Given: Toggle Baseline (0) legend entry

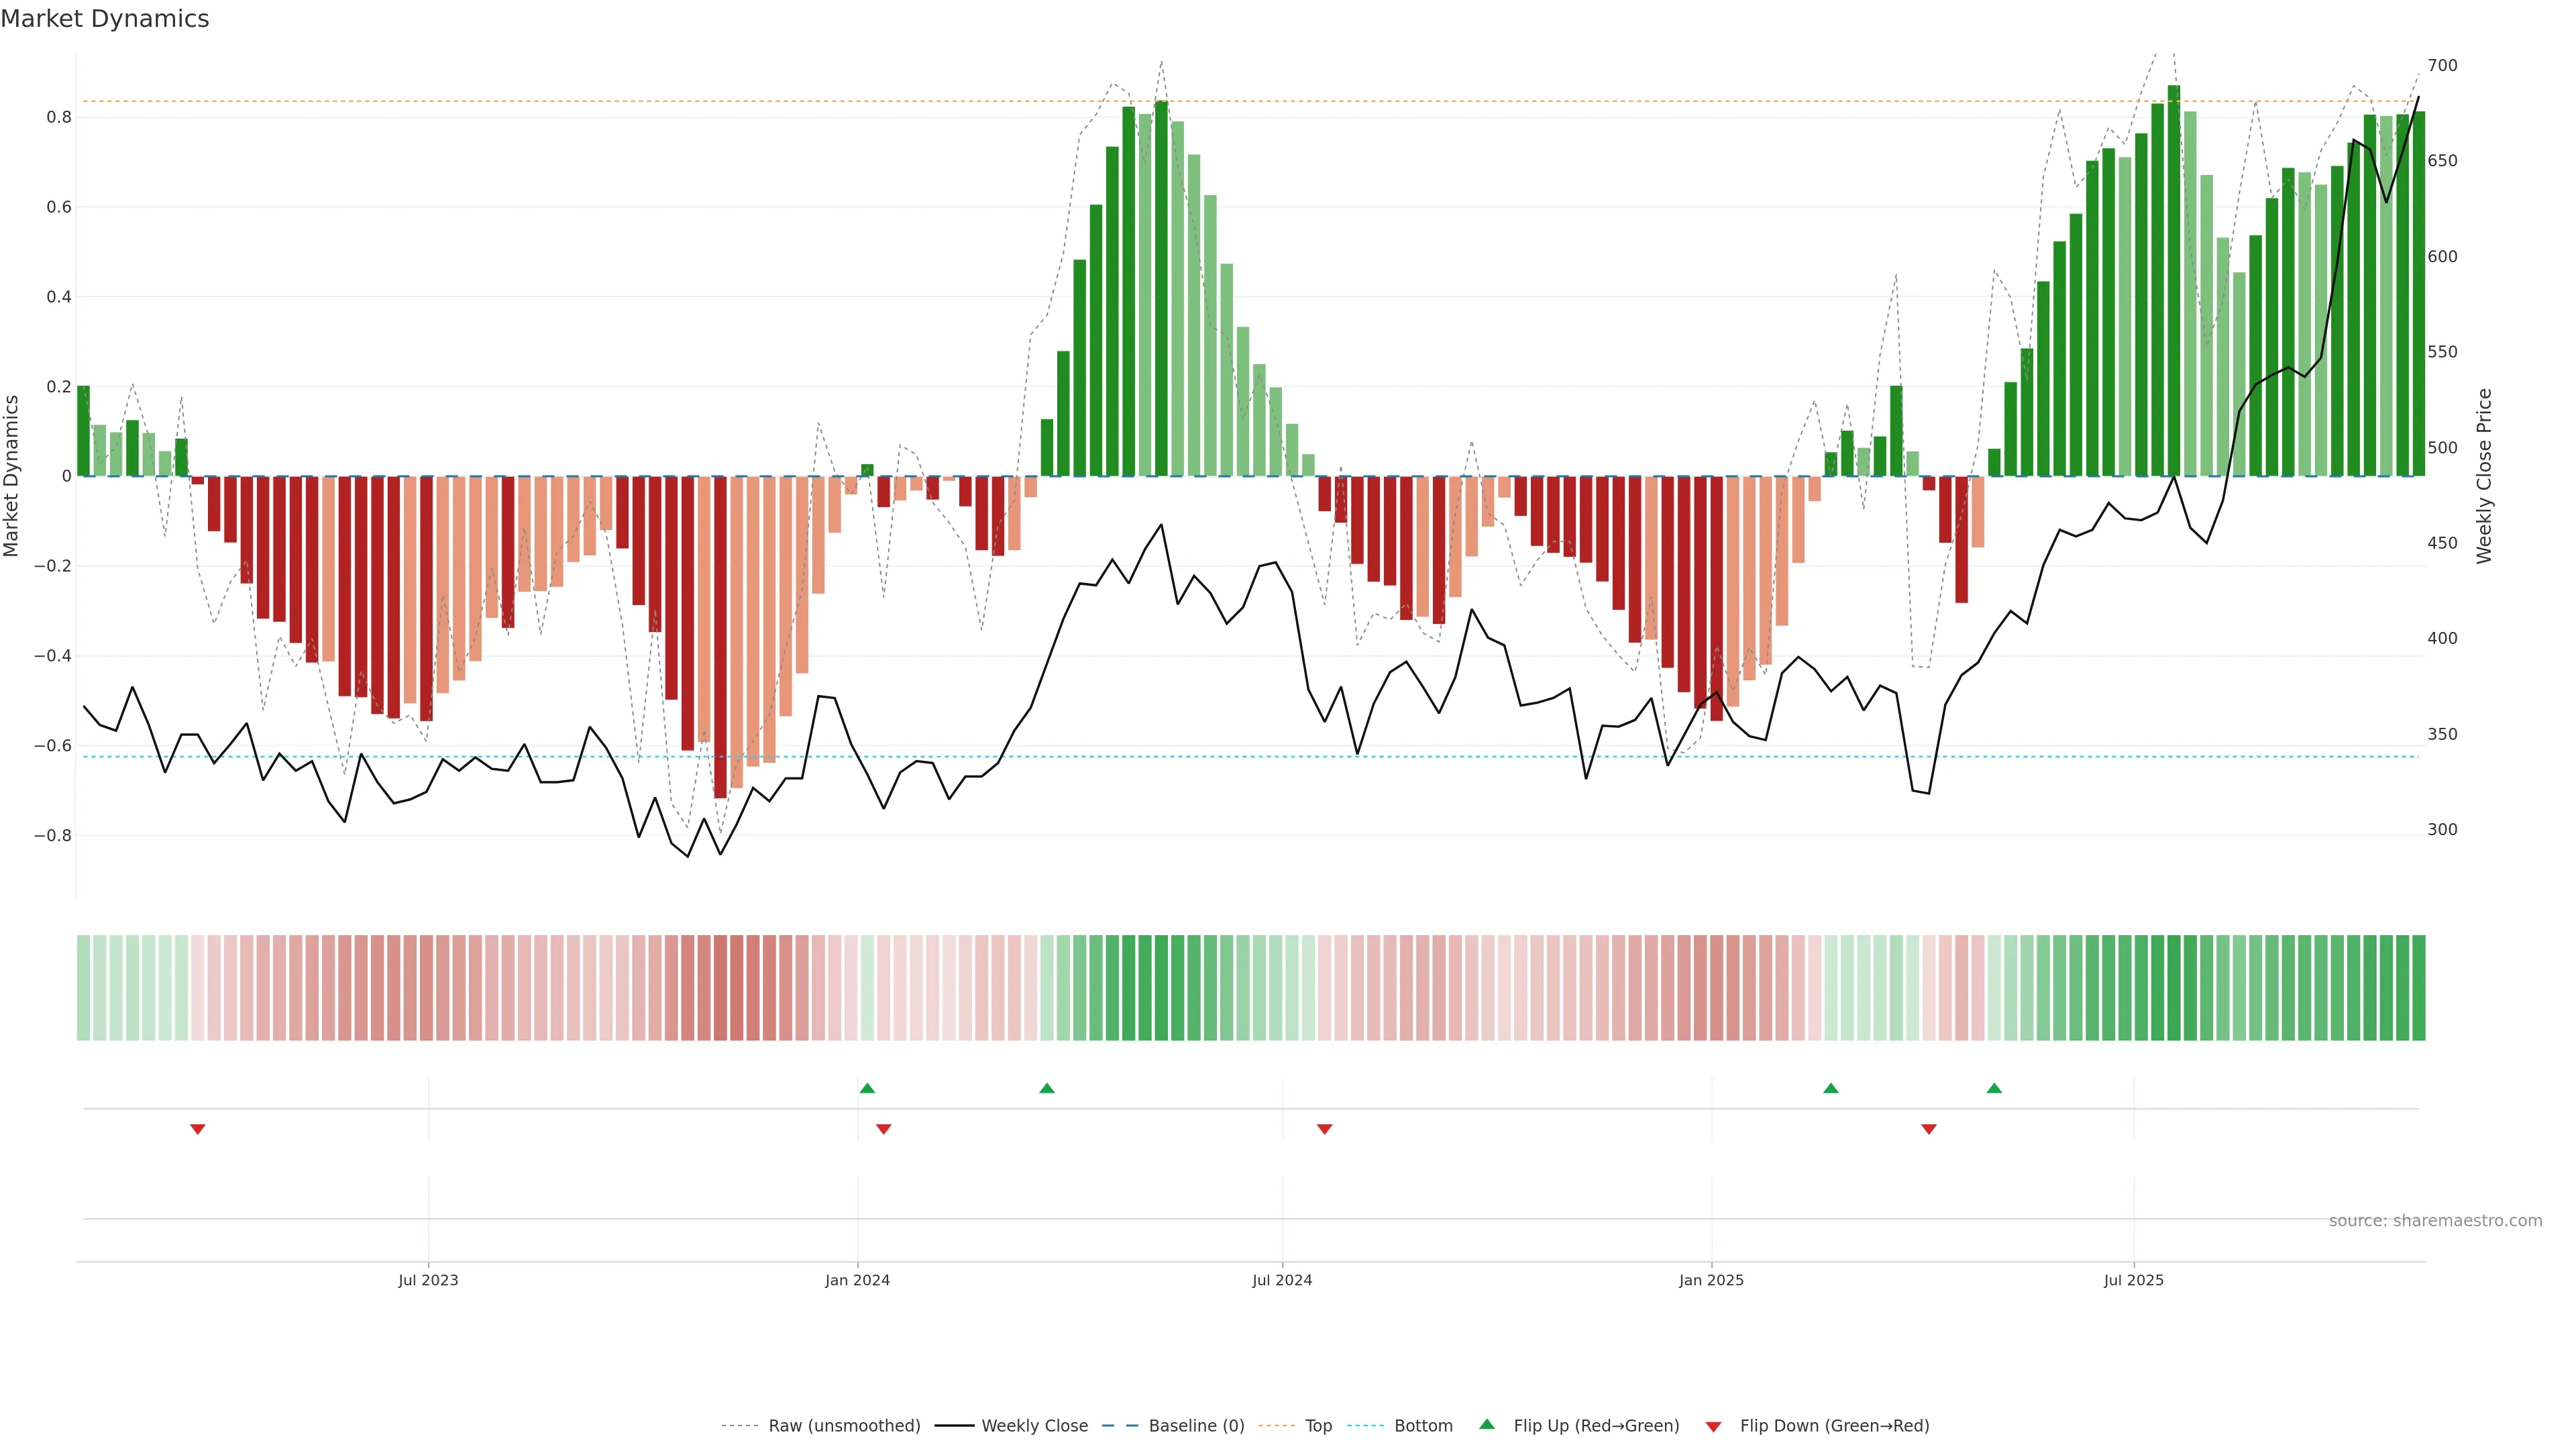Looking at the screenshot, I should tap(1196, 1426).
